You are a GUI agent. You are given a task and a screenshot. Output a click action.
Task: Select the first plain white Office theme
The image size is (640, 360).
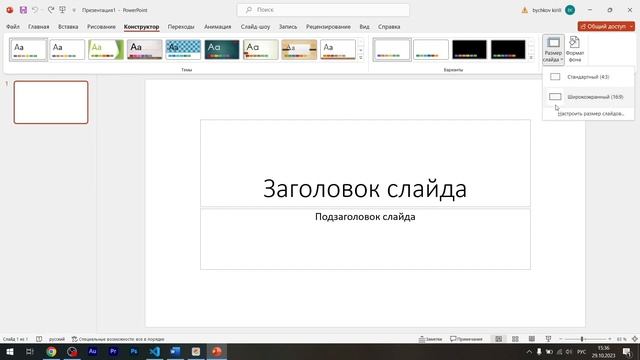click(29, 49)
